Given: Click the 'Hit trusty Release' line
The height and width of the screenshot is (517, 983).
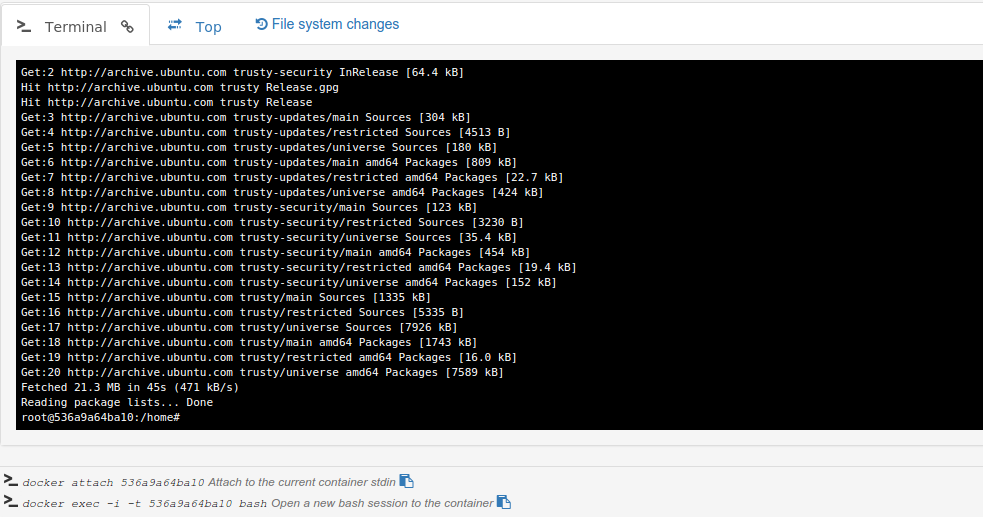Looking at the screenshot, I should tap(166, 102).
